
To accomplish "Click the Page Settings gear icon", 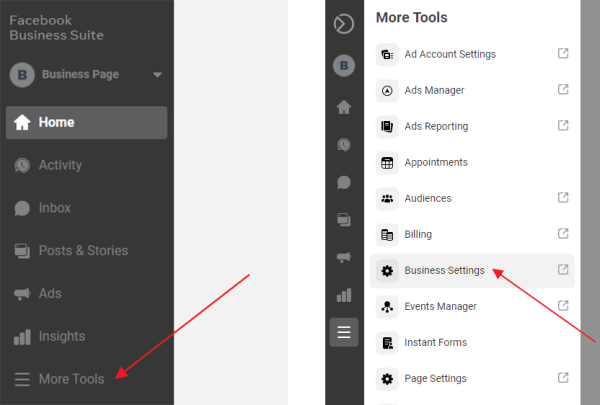I will coord(387,379).
